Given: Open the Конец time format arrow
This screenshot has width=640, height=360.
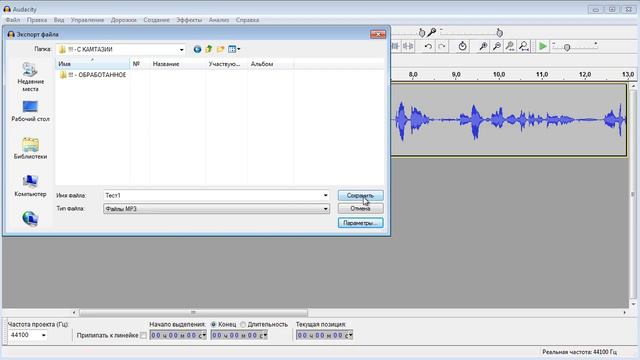Looking at the screenshot, I should click(x=265, y=335).
